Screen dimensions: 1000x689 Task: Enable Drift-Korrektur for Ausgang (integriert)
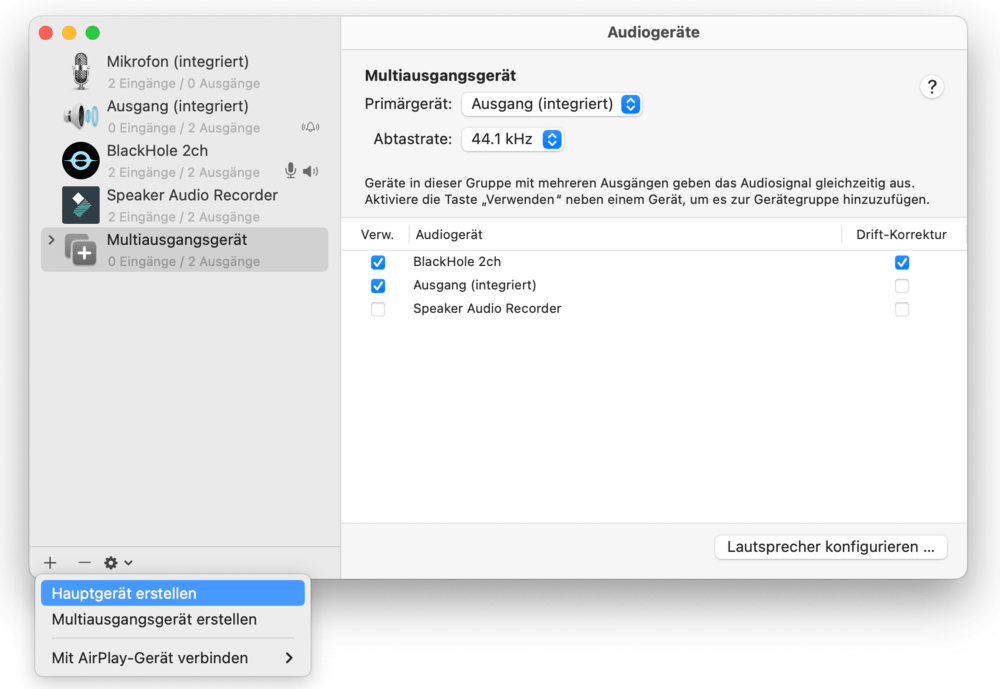902,286
